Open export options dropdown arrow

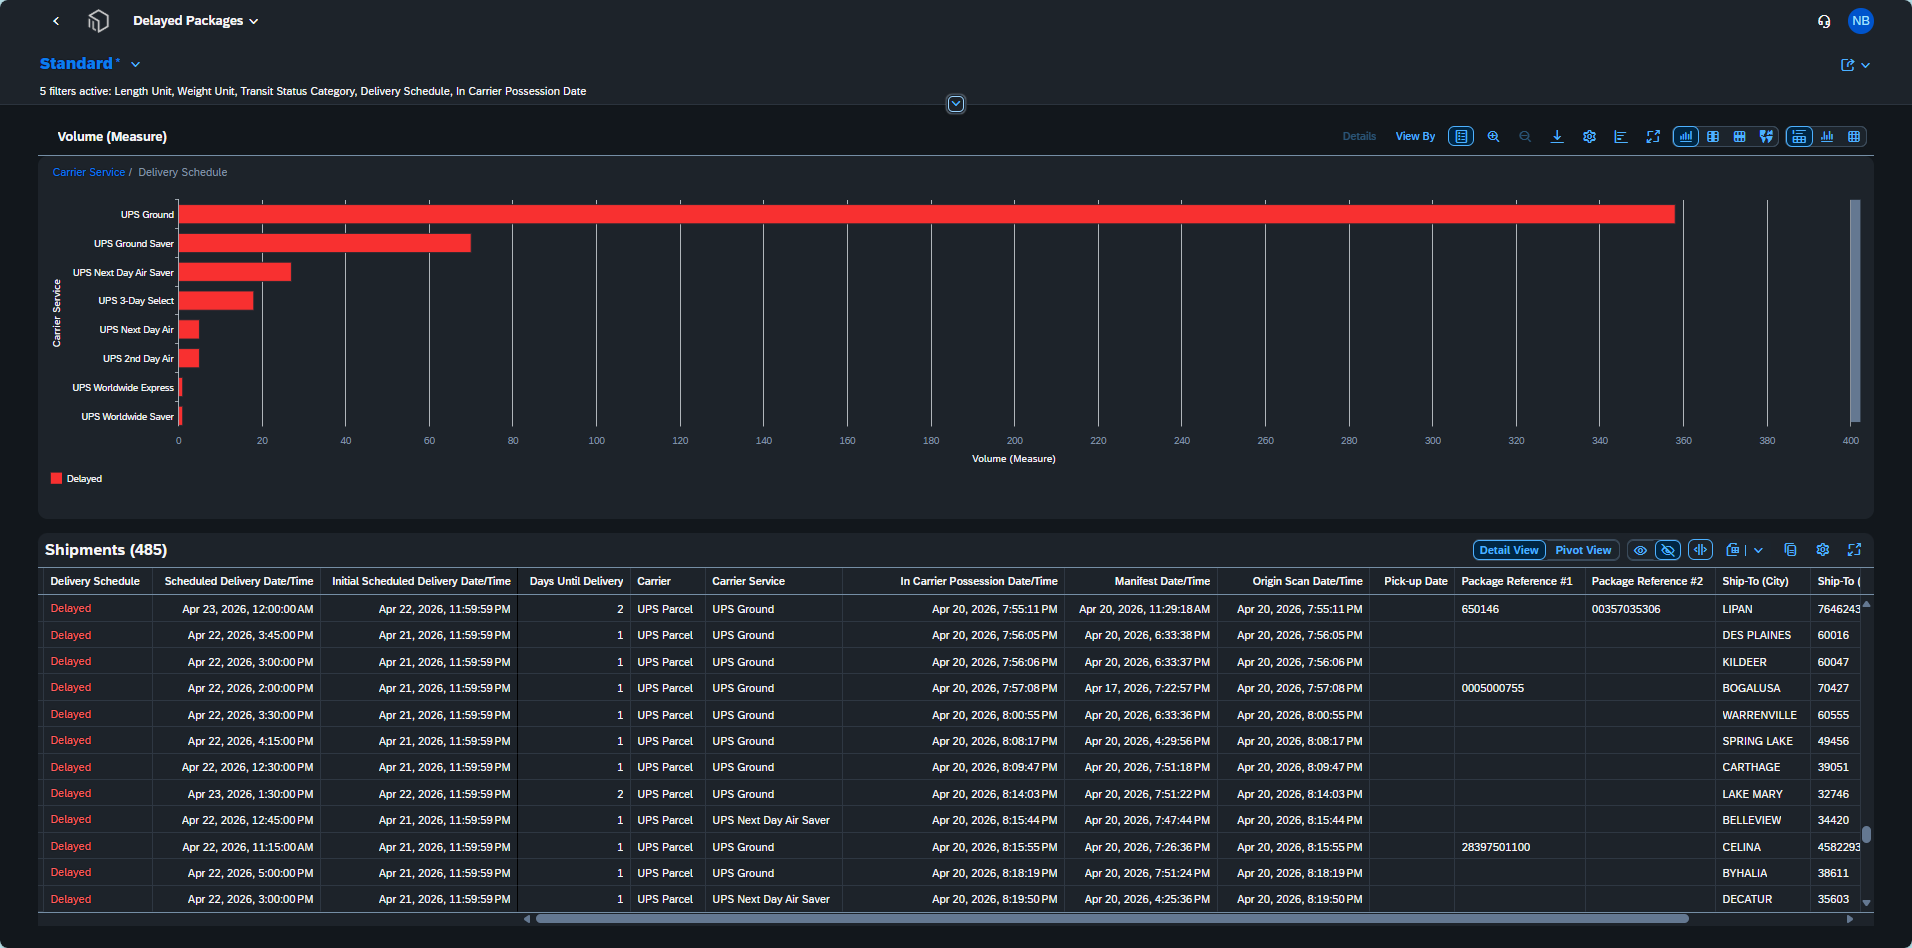[x=1758, y=550]
